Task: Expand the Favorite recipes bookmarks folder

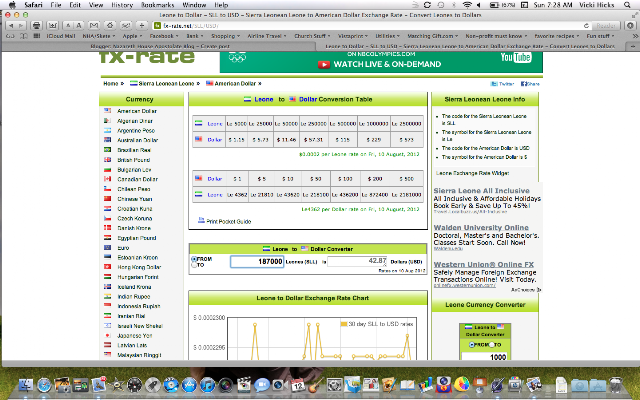Action: tap(557, 36)
